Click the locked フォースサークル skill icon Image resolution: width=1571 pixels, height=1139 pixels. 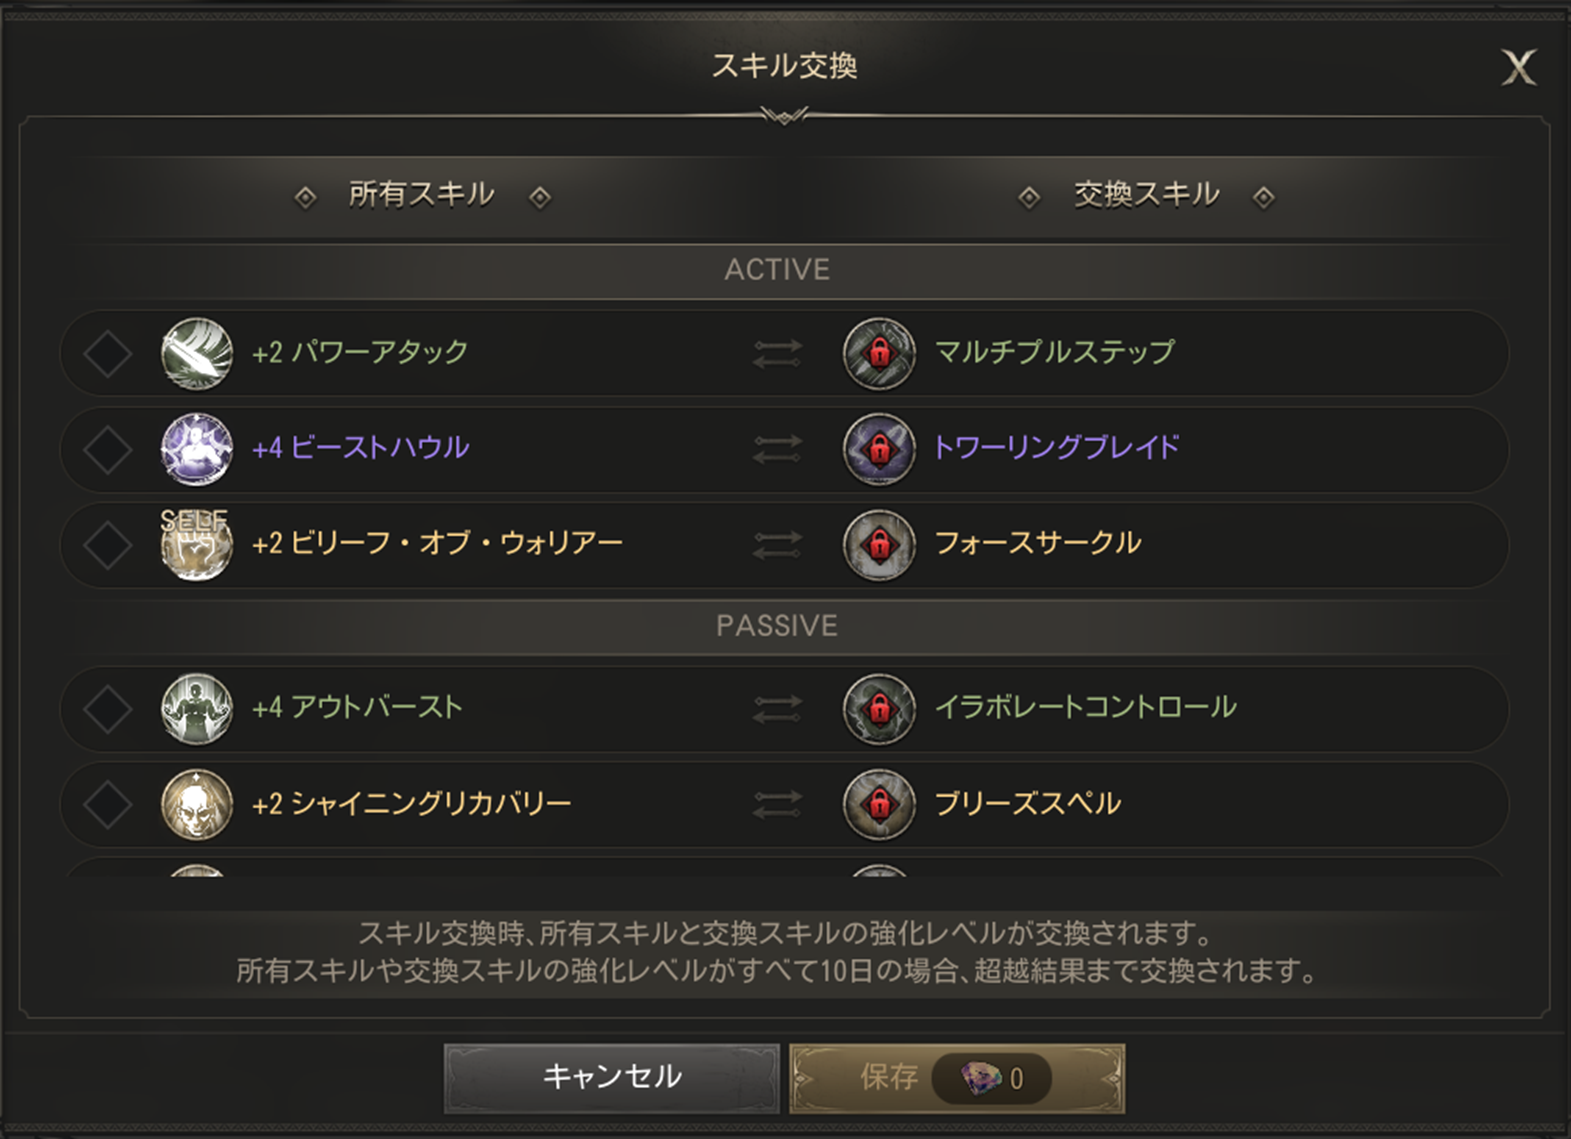coord(879,545)
